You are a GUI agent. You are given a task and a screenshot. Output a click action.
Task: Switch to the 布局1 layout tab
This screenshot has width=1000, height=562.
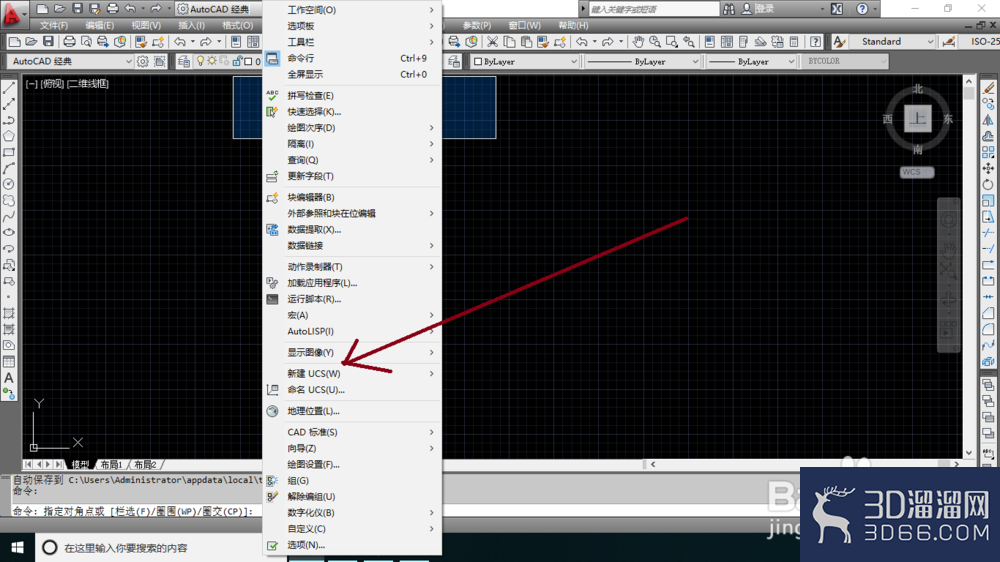point(112,464)
